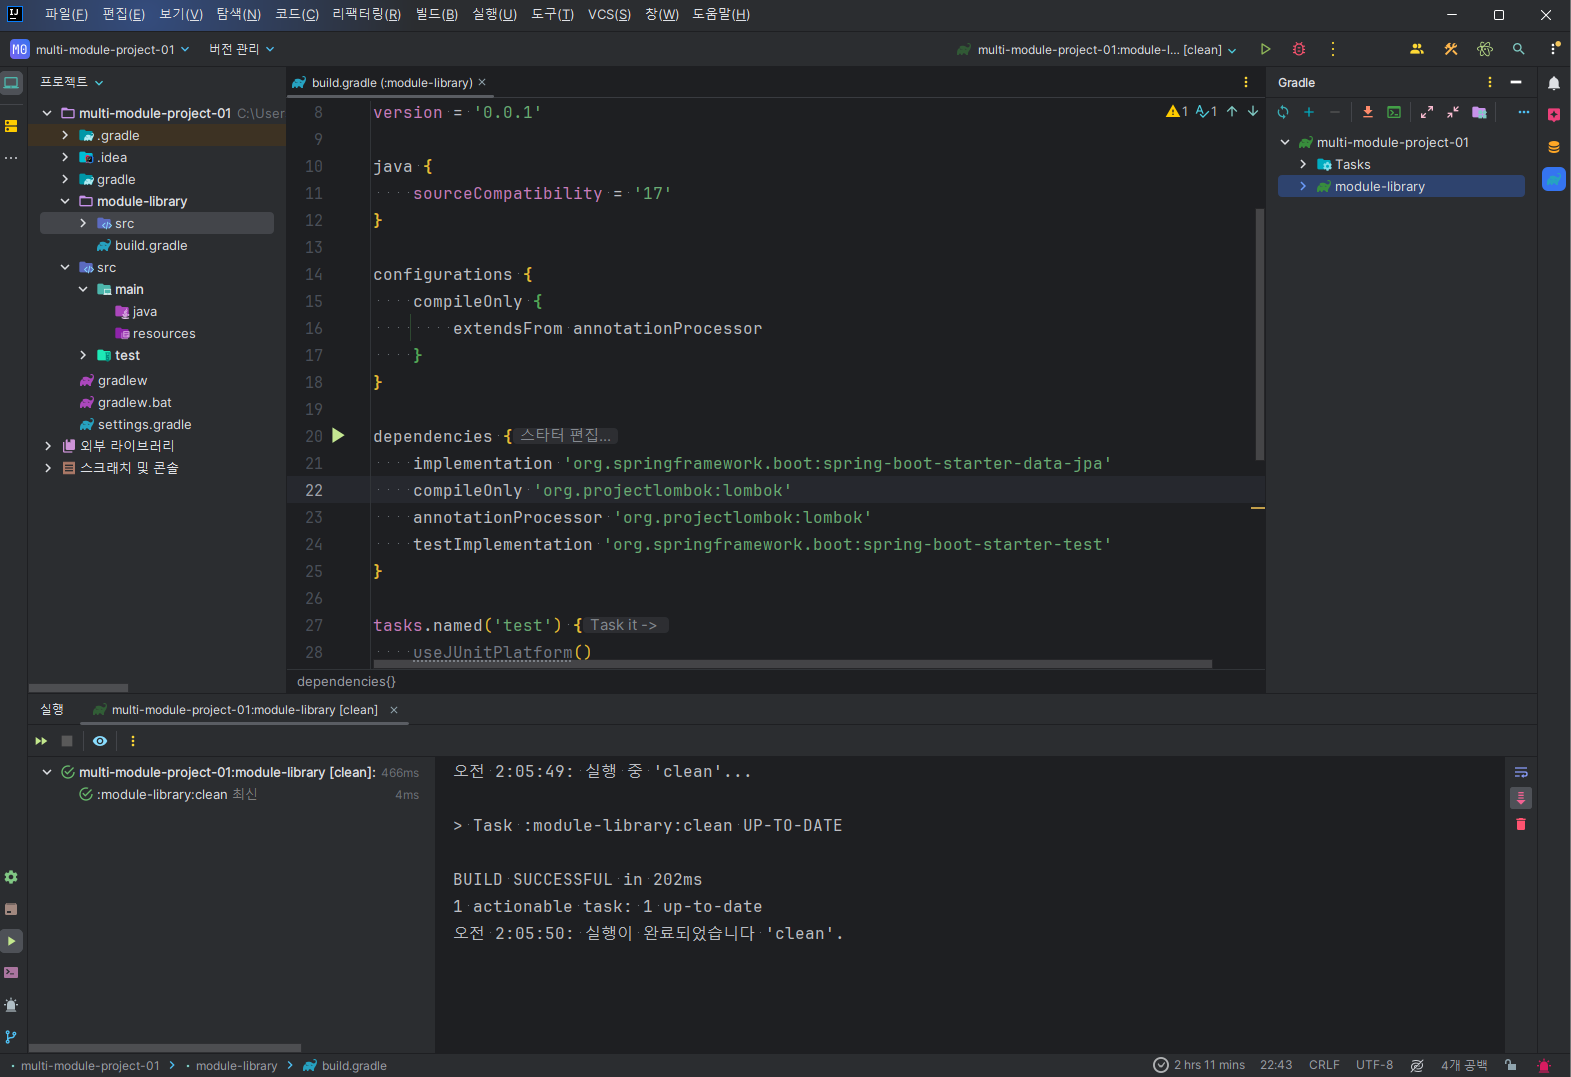Clear the run console with the trash icon
Viewport: 1571px width, 1077px height.
pos(1521,824)
